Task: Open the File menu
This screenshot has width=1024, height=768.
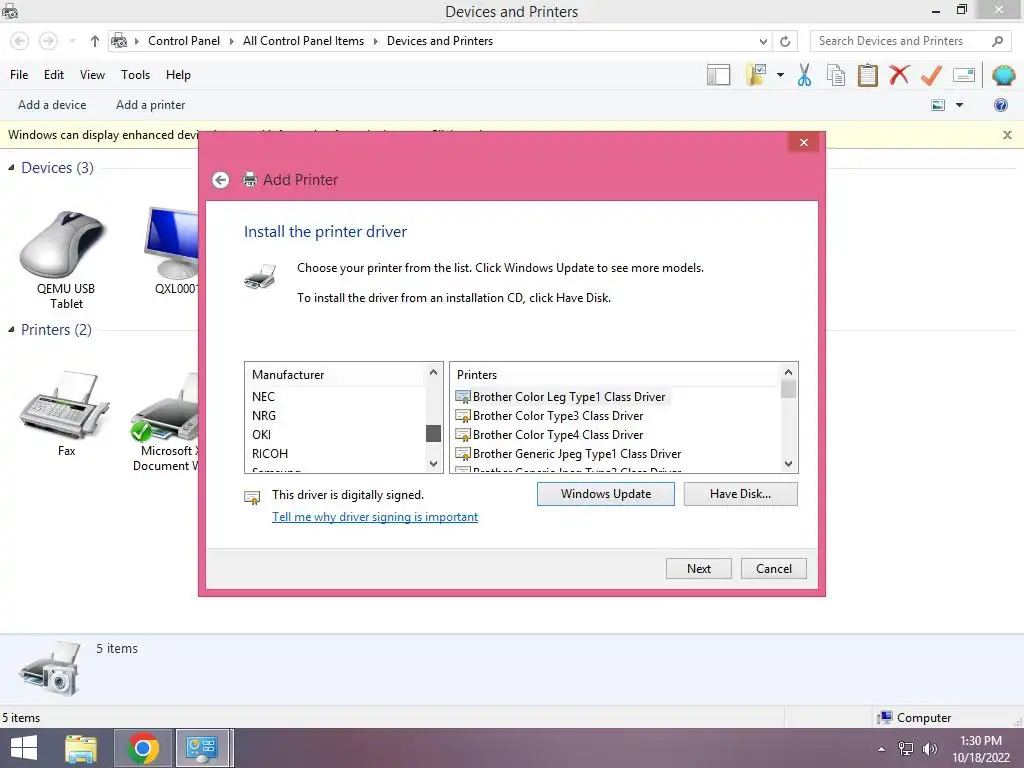Action: [19, 75]
